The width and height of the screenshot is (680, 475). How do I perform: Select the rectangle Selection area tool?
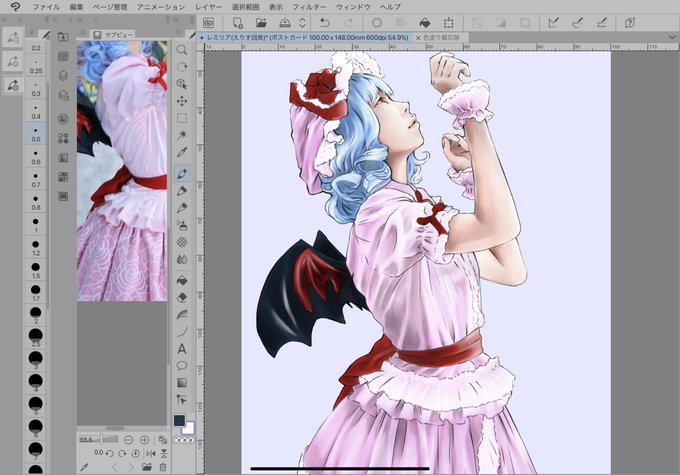(x=182, y=118)
